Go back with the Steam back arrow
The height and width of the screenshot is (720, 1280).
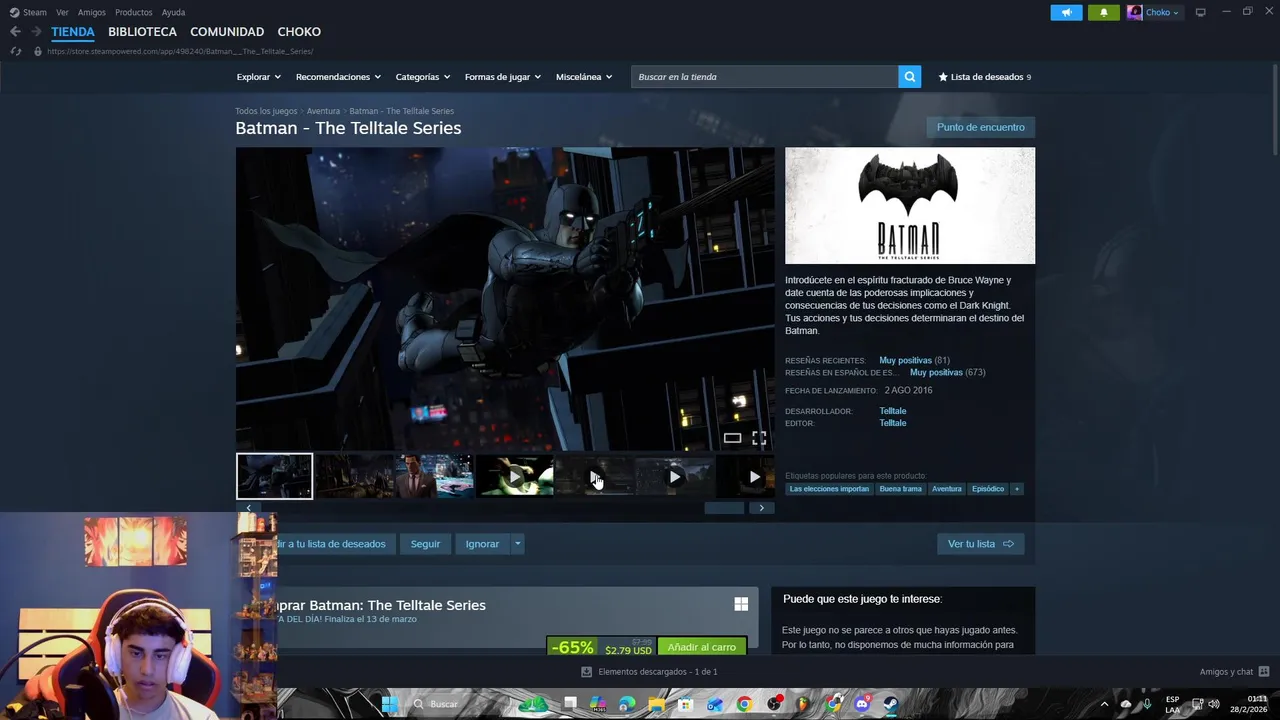tap(15, 32)
